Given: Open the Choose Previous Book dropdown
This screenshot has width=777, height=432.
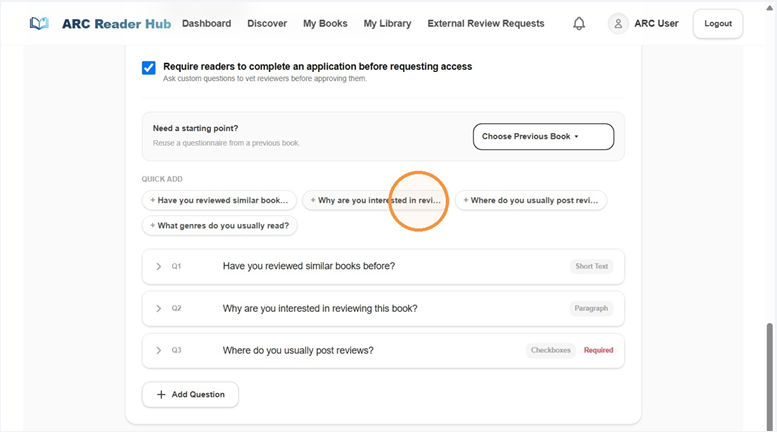Looking at the screenshot, I should [x=543, y=136].
